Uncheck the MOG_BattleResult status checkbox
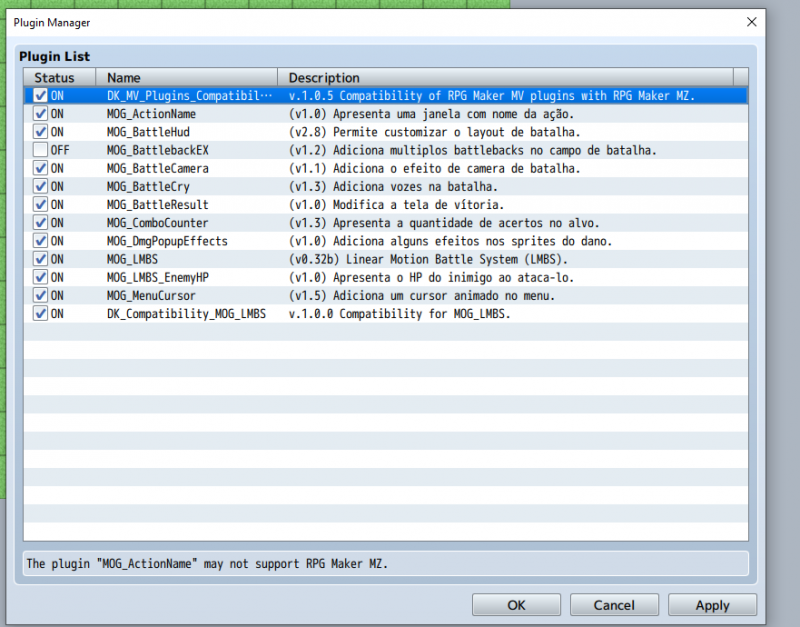 click(x=40, y=205)
